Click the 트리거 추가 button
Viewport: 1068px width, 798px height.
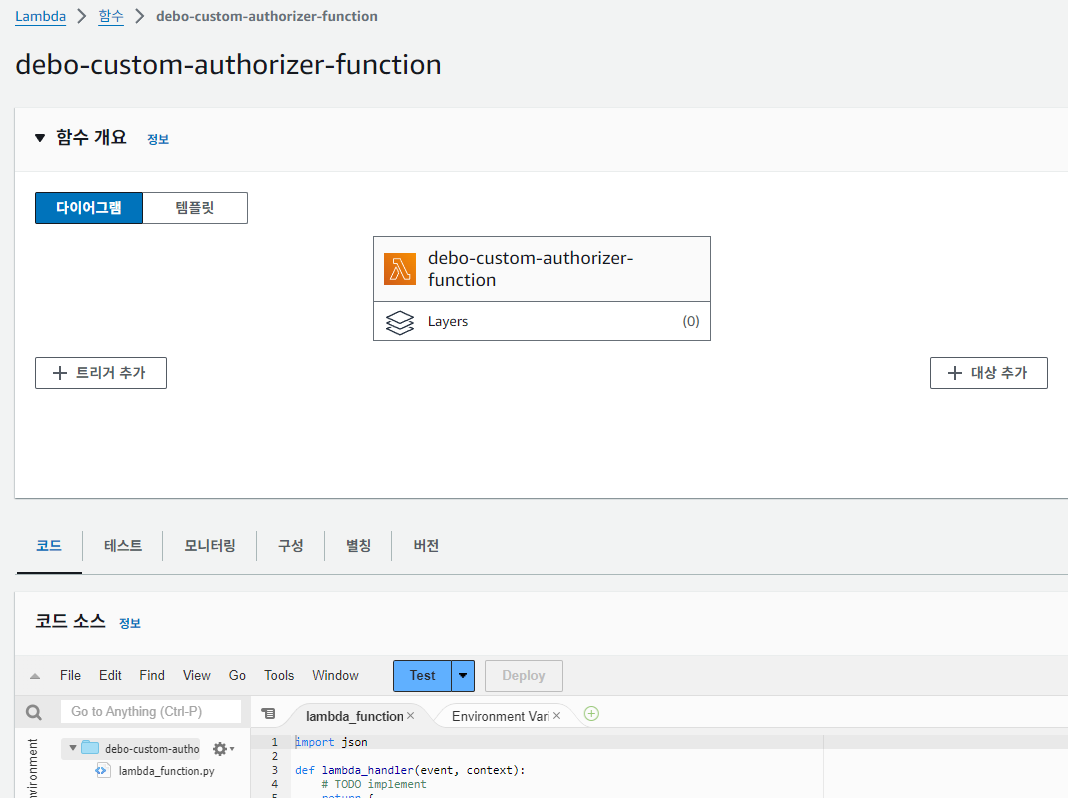click(x=101, y=373)
